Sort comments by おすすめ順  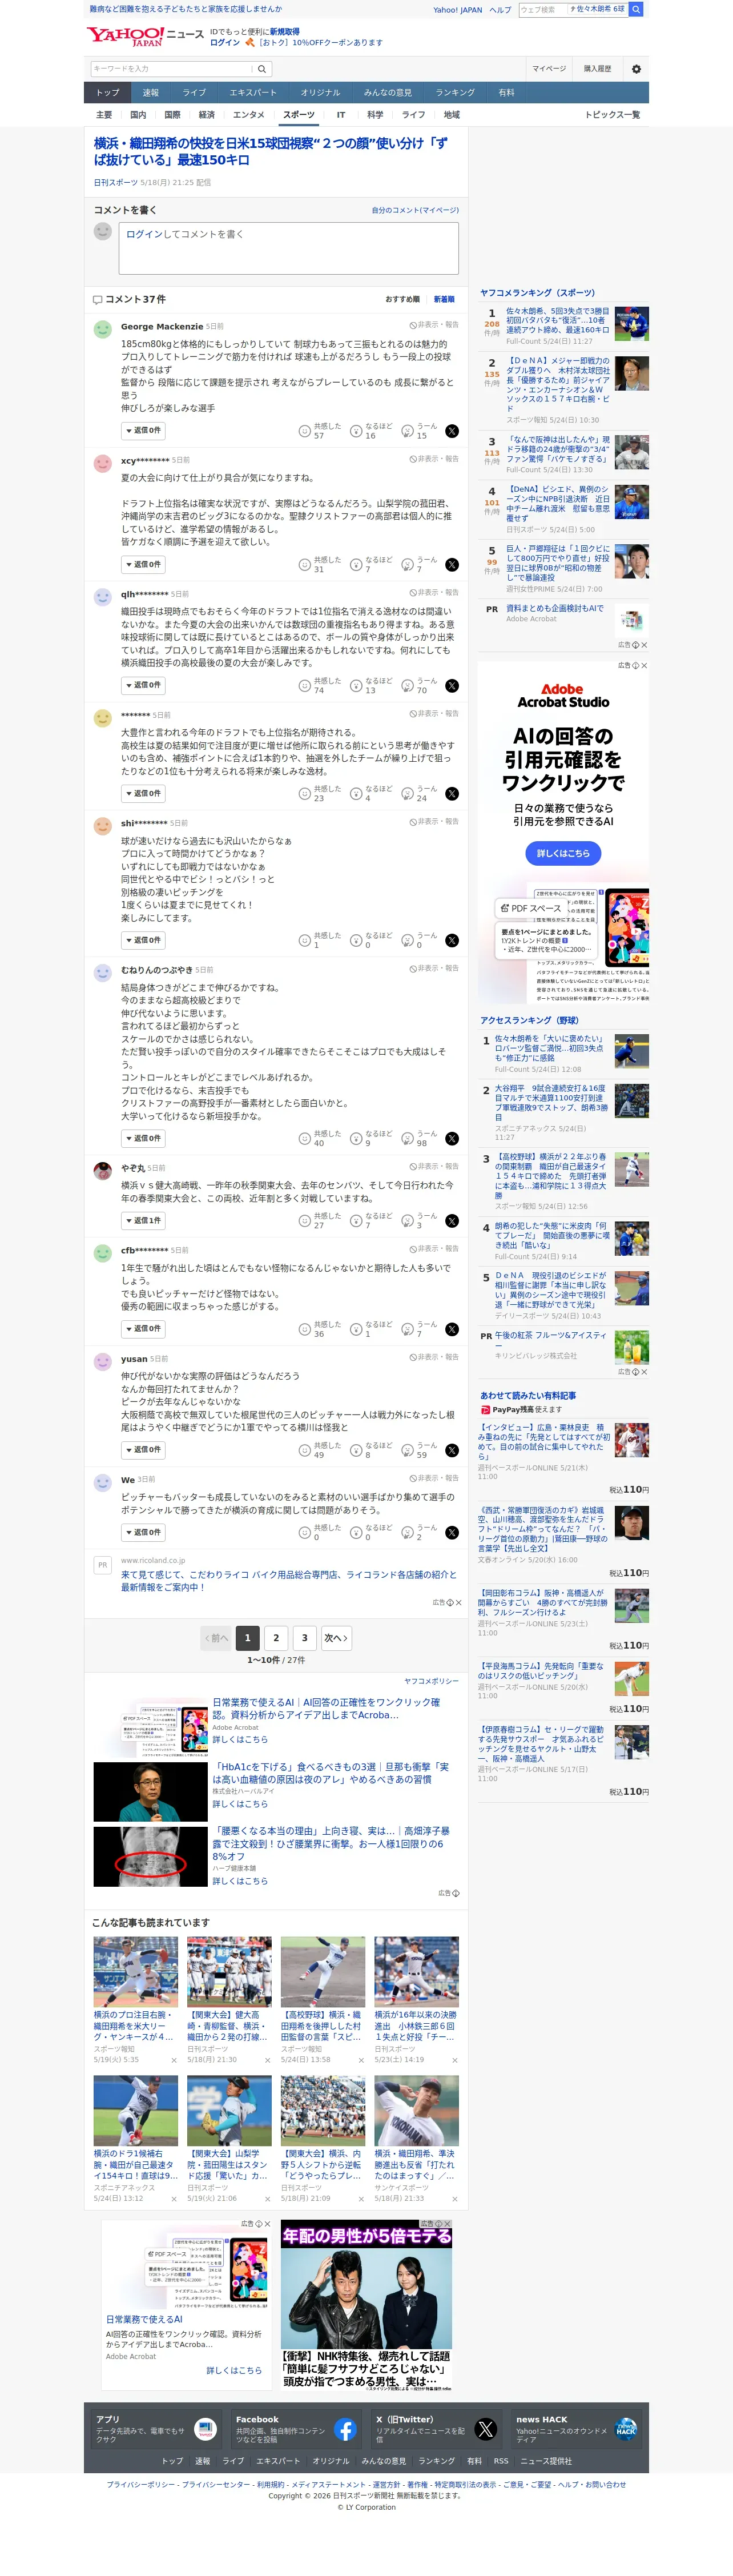(x=403, y=299)
